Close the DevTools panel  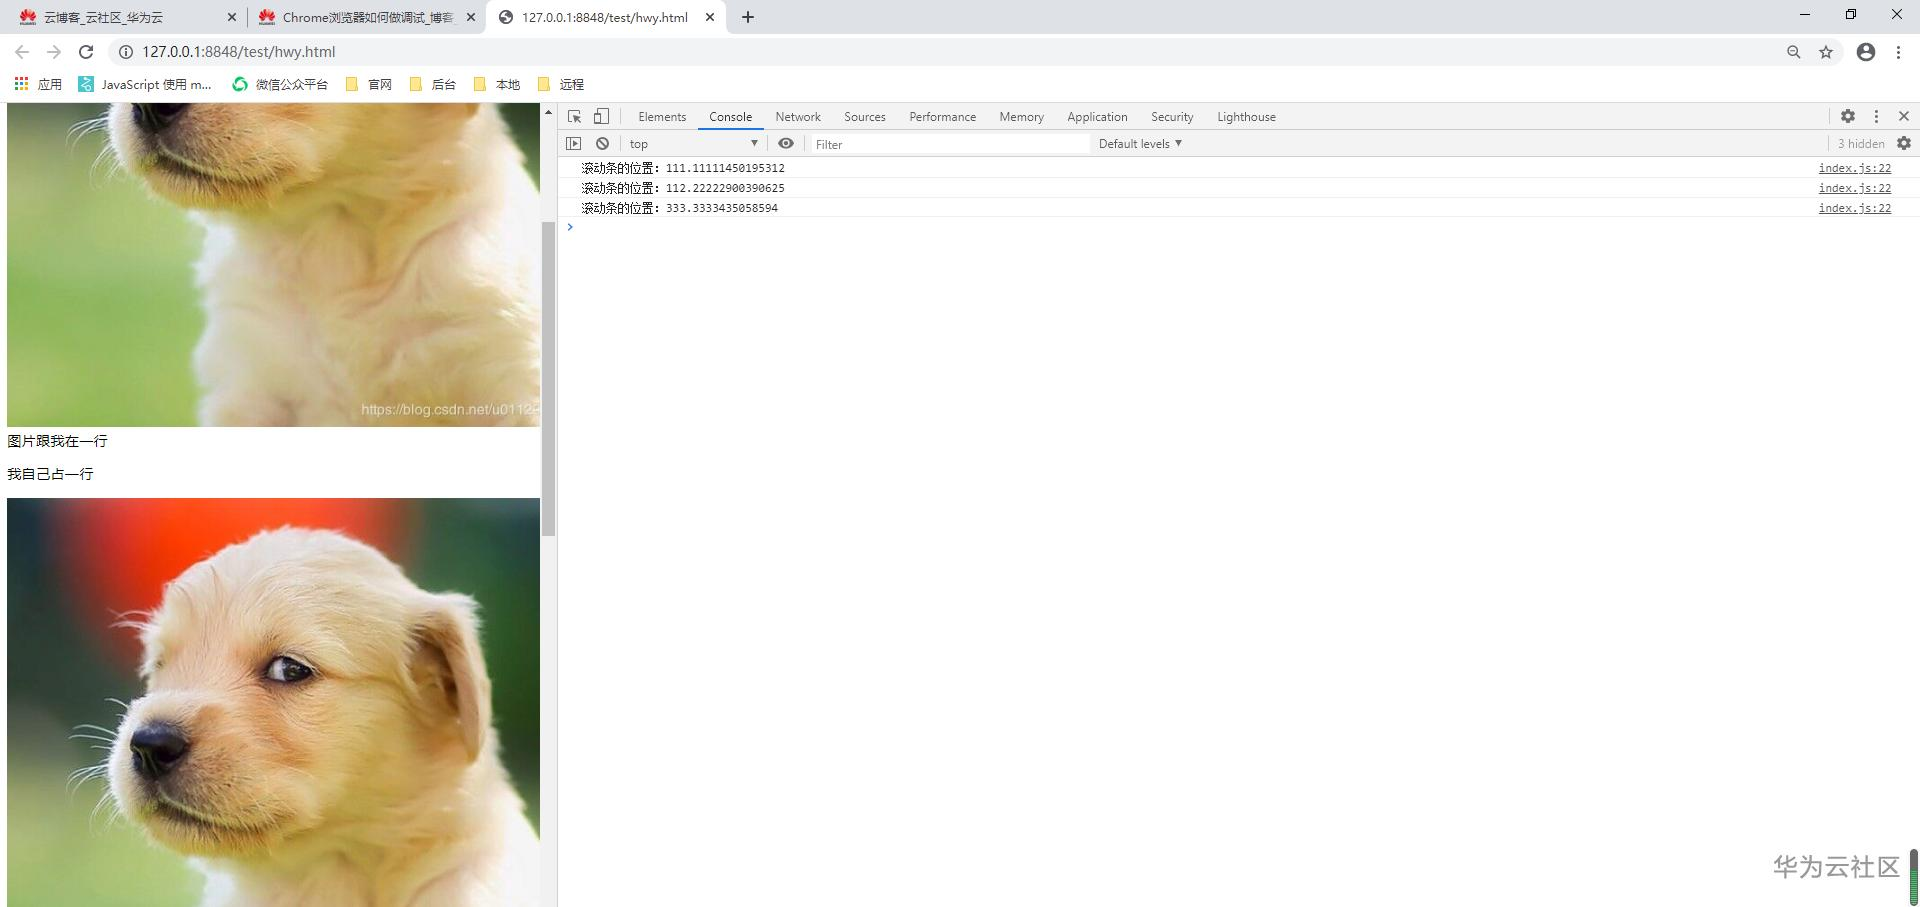(x=1904, y=116)
